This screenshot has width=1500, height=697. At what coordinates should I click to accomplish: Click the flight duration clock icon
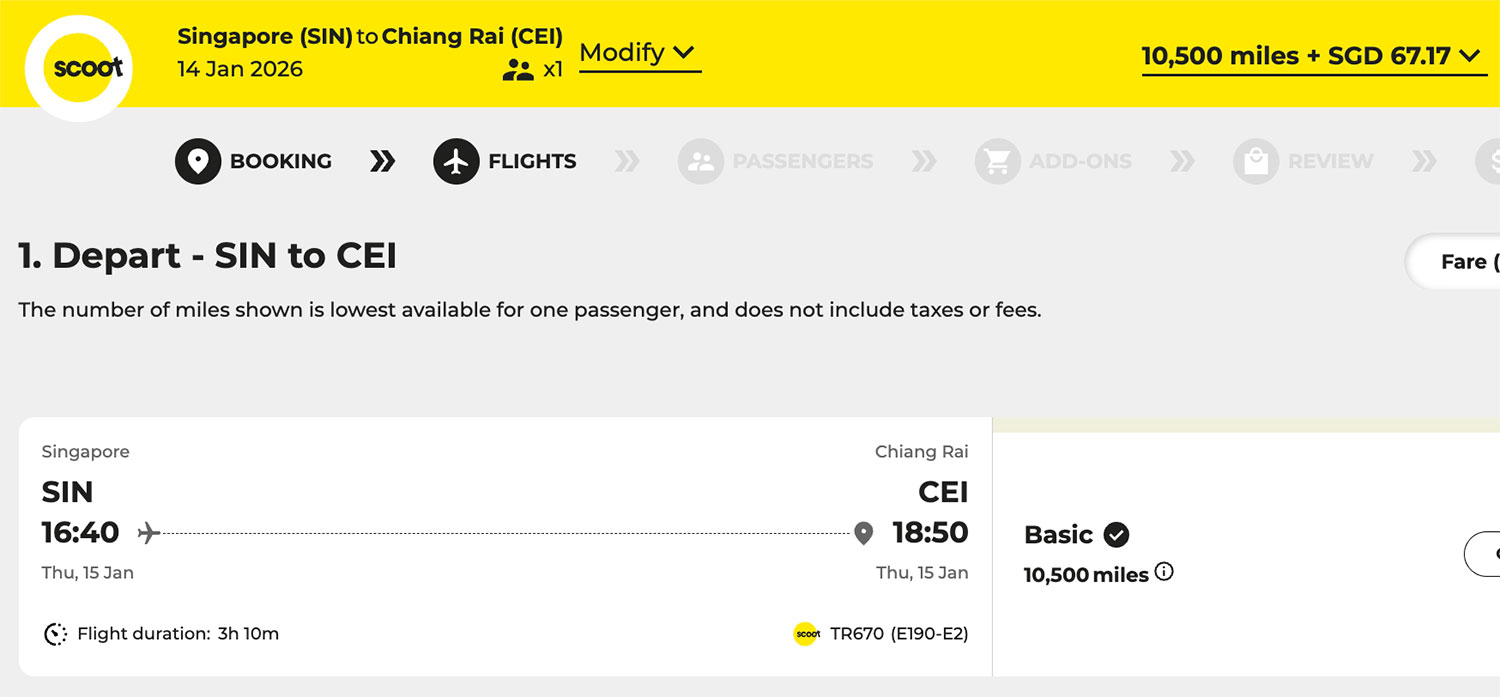pyautogui.click(x=56, y=633)
